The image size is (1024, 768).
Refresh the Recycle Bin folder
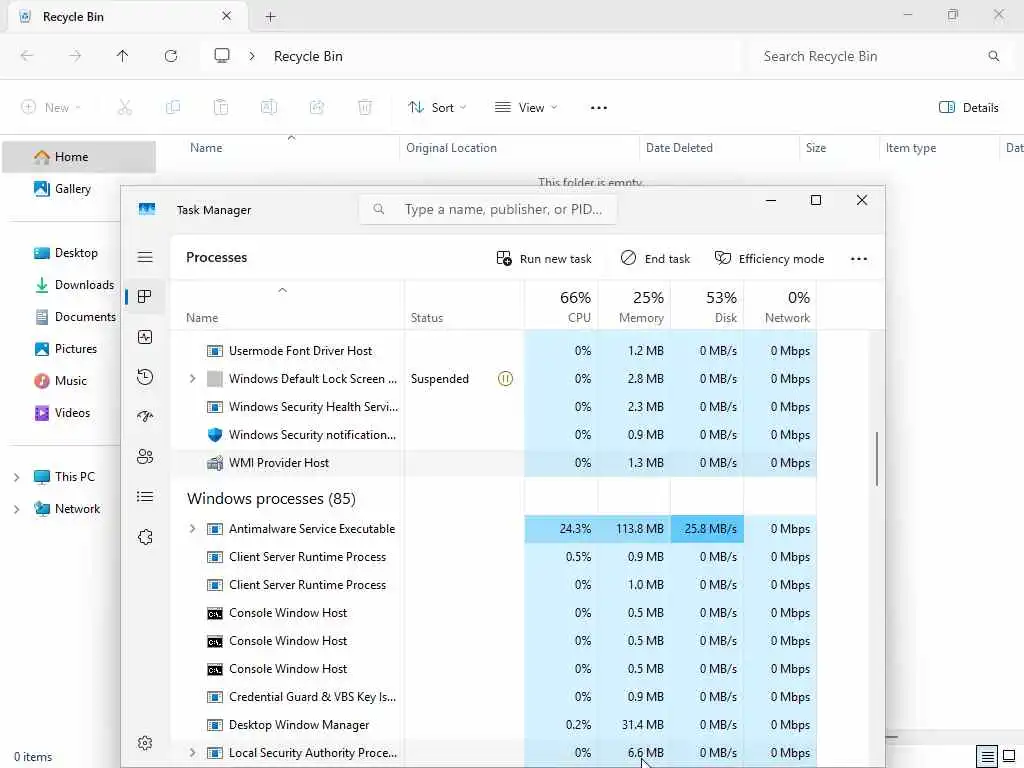coord(171,56)
